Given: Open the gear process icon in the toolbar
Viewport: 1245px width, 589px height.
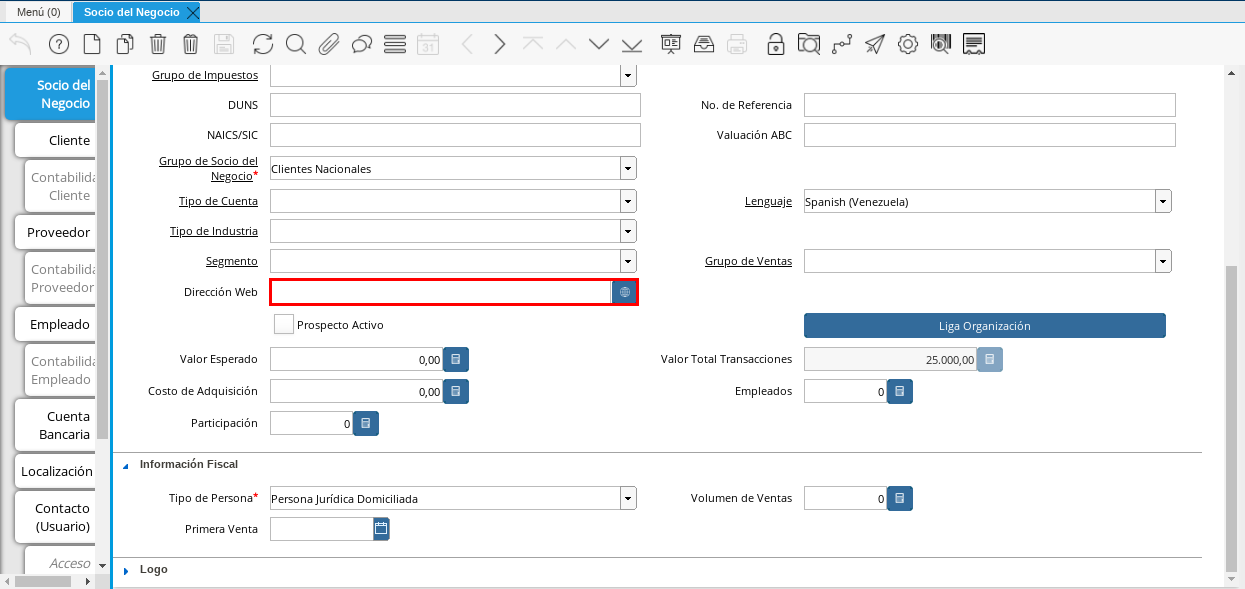Looking at the screenshot, I should (x=907, y=44).
